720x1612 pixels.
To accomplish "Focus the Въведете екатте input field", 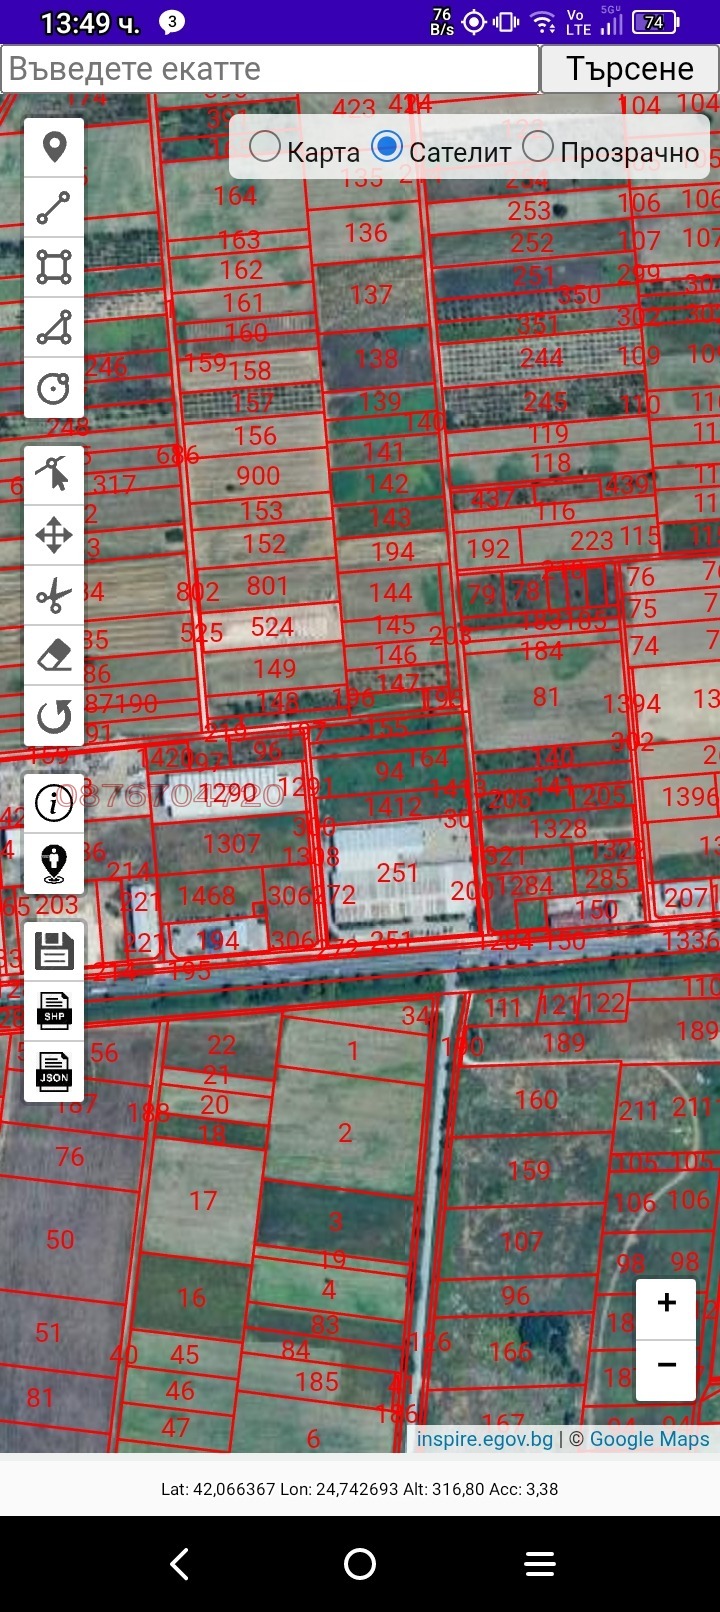I will point(270,69).
